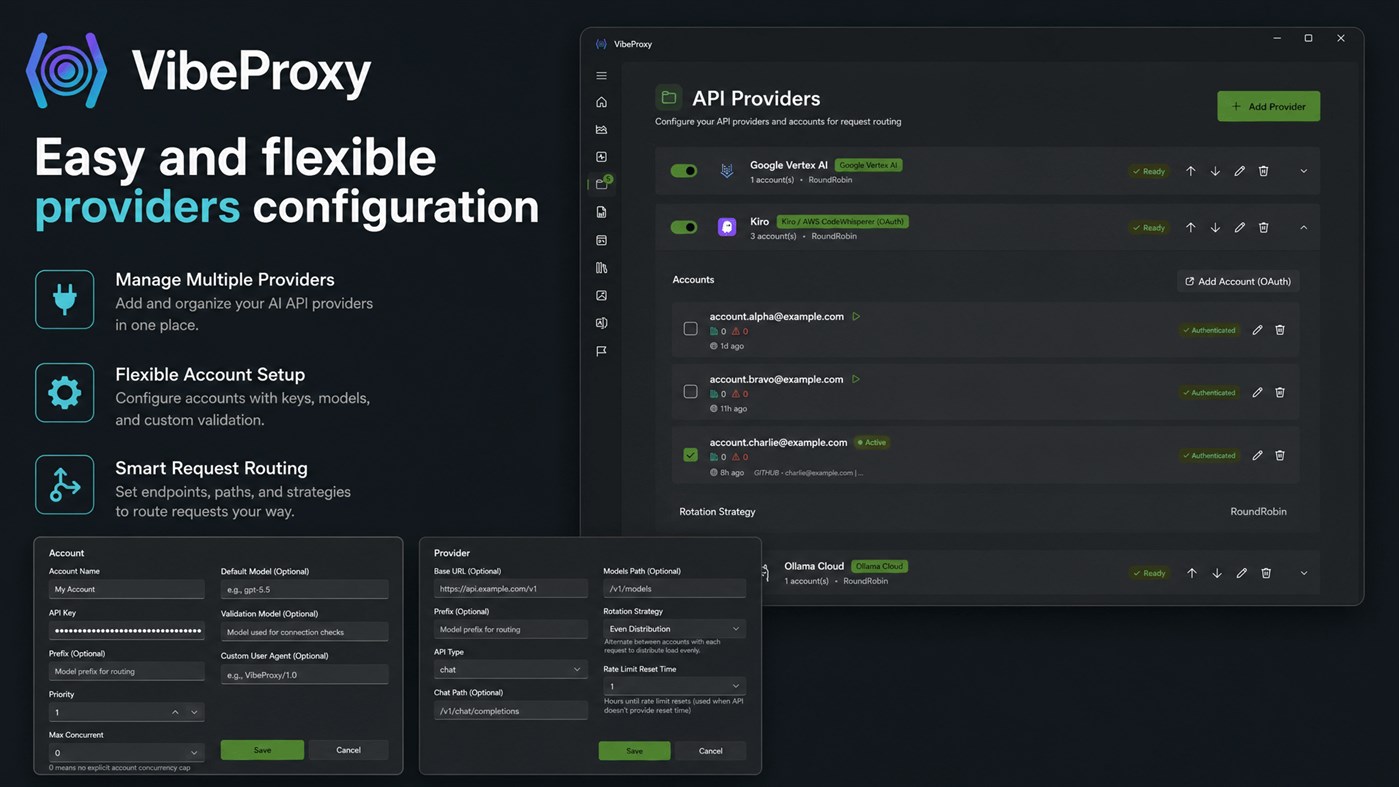This screenshot has height=787, width=1399.
Task: Open the area chart sidebar icon
Action: (x=601, y=129)
